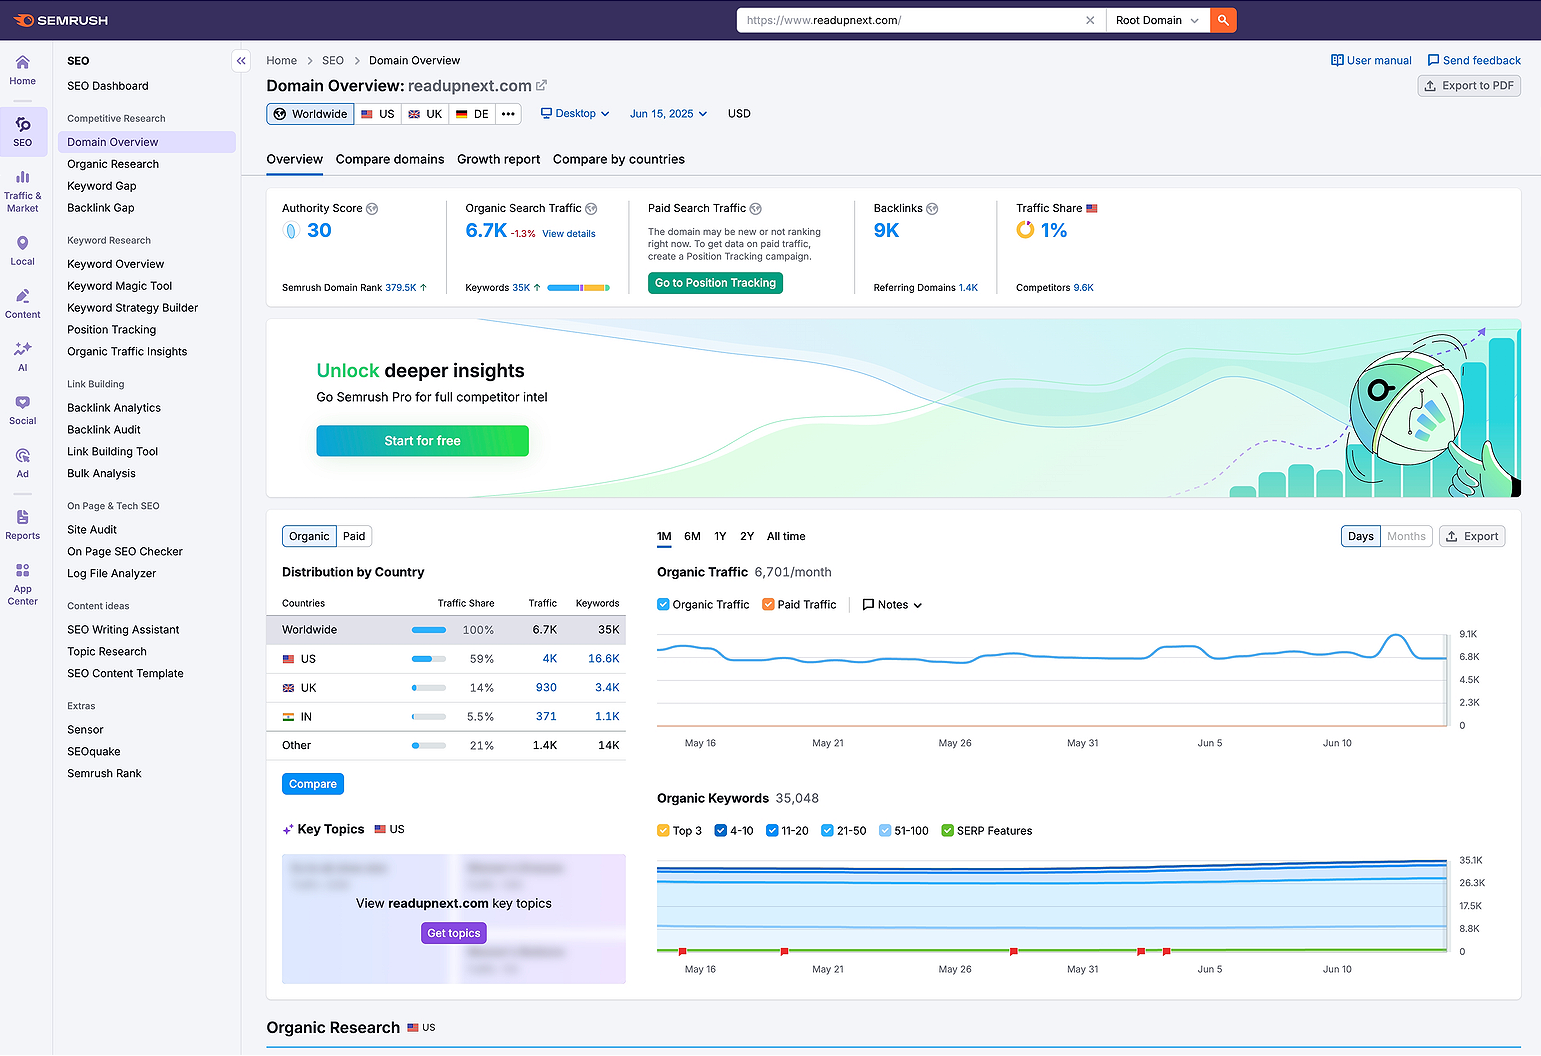Open App Center icon
This screenshot has height=1056, width=1541.
(23, 584)
